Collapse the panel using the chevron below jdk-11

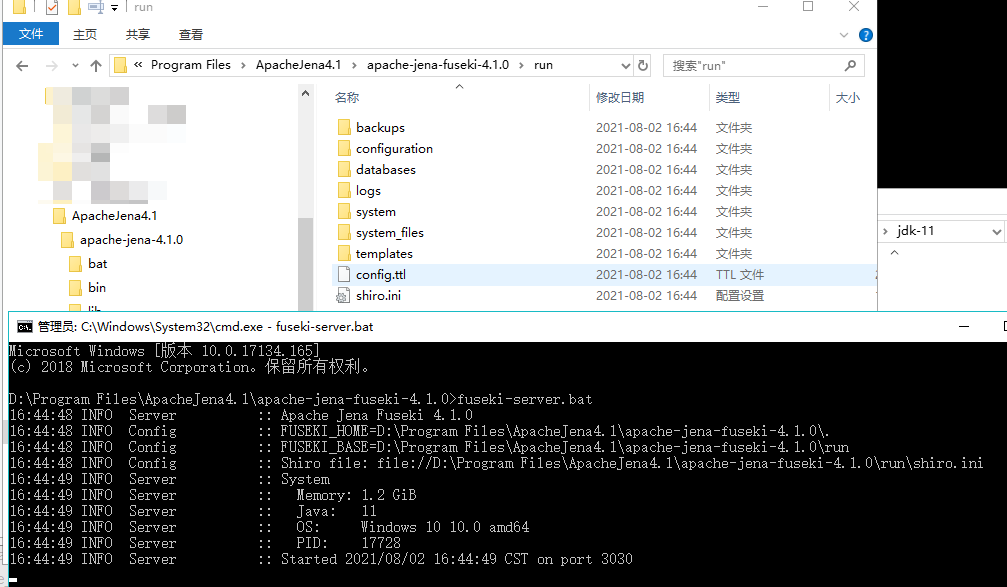click(894, 252)
